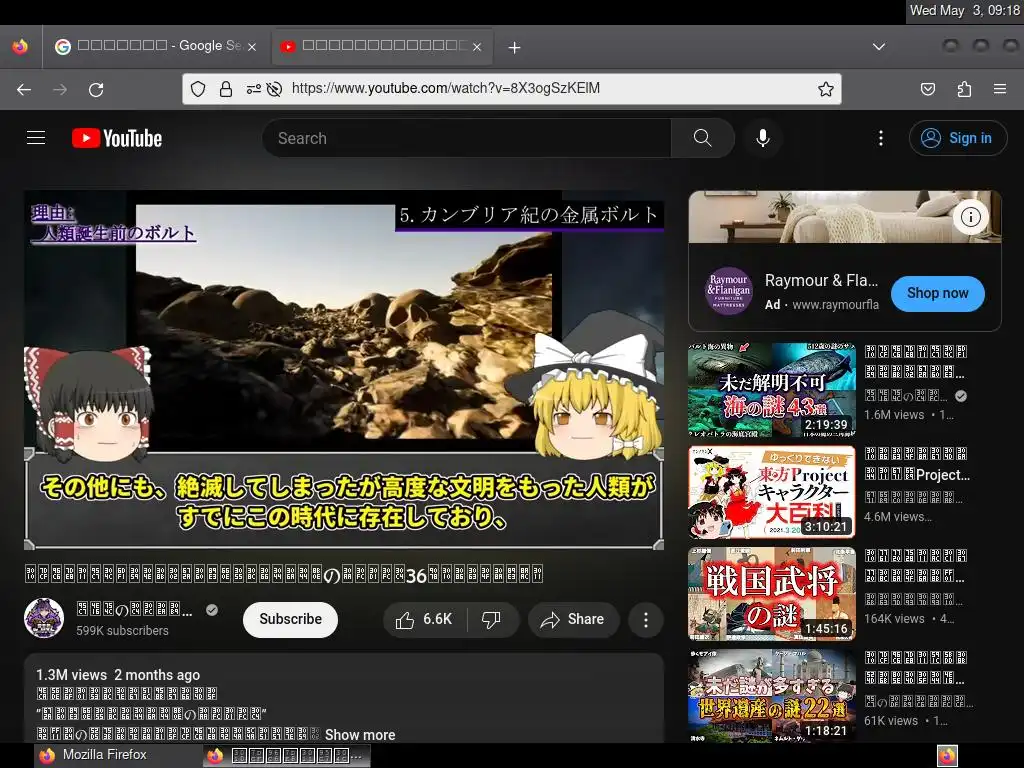Click Shop now on Raymour ad
The width and height of the screenshot is (1024, 768).
tap(937, 293)
